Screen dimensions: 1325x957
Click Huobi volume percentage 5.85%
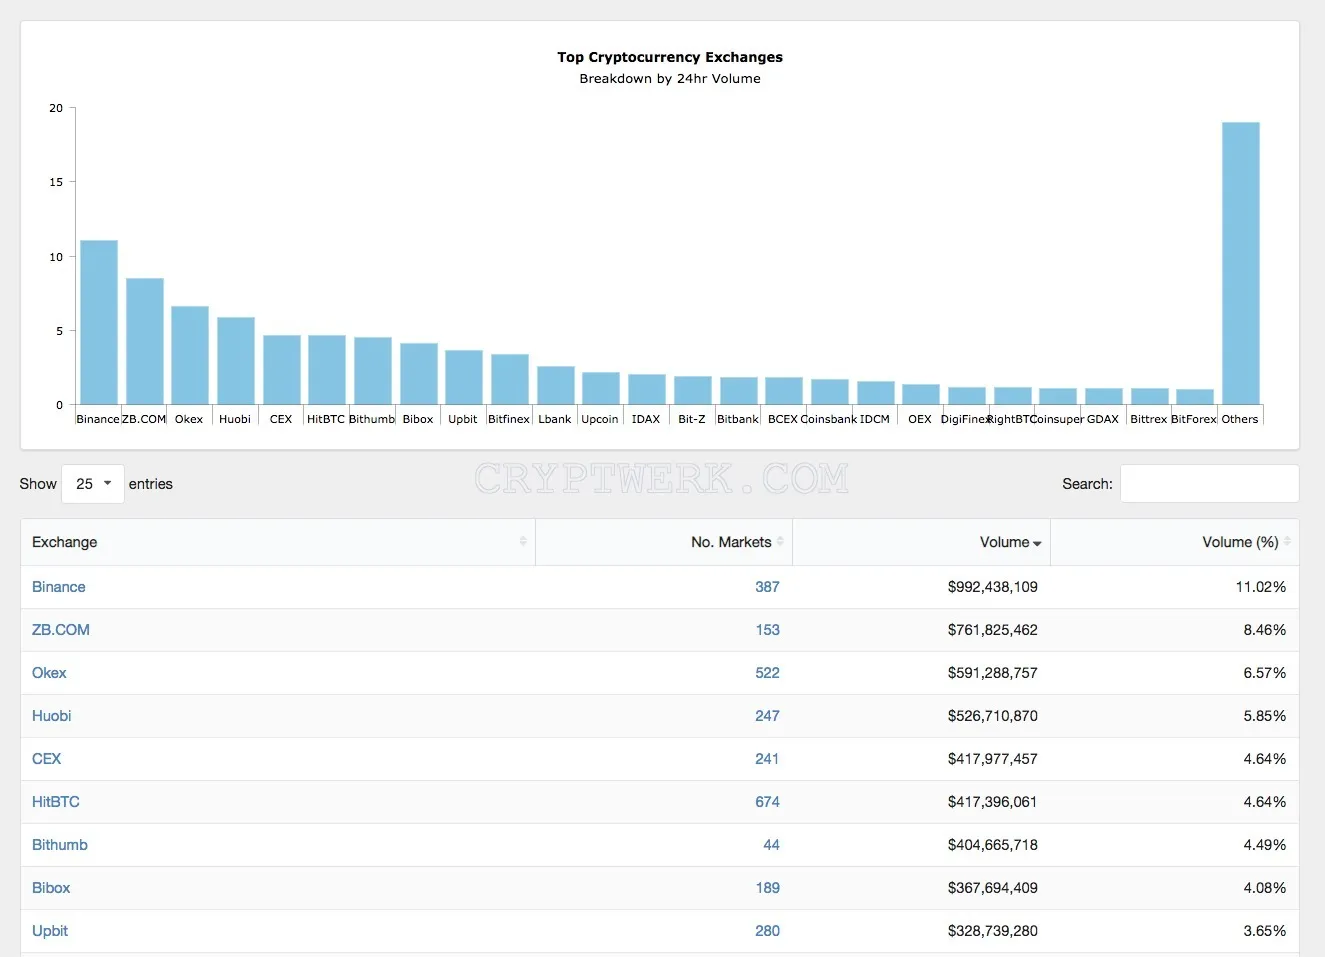click(x=1265, y=716)
